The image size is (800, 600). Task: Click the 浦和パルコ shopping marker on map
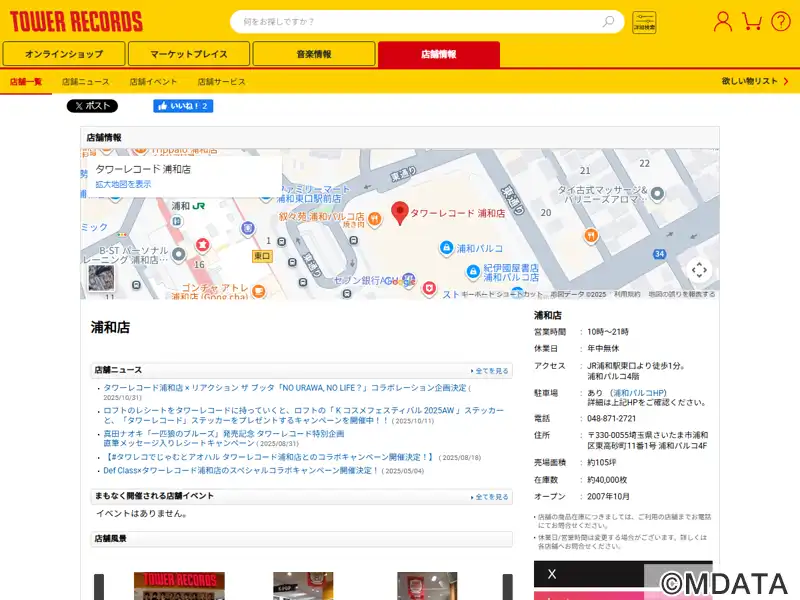click(446, 248)
